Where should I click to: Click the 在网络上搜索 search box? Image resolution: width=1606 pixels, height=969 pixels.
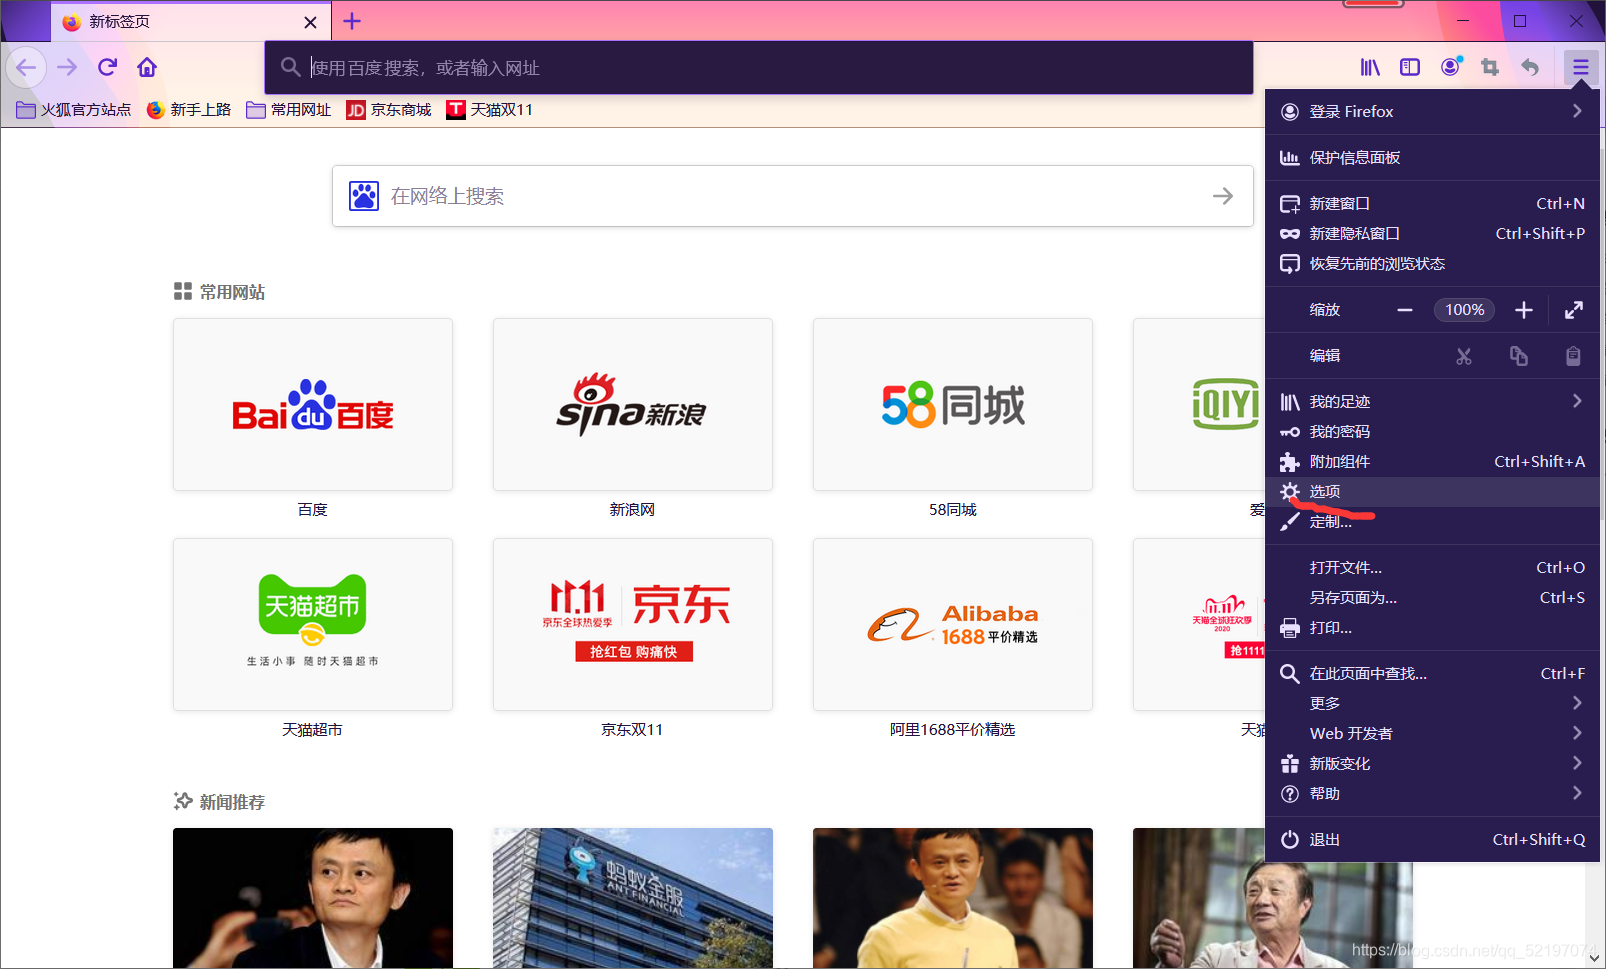click(x=792, y=196)
